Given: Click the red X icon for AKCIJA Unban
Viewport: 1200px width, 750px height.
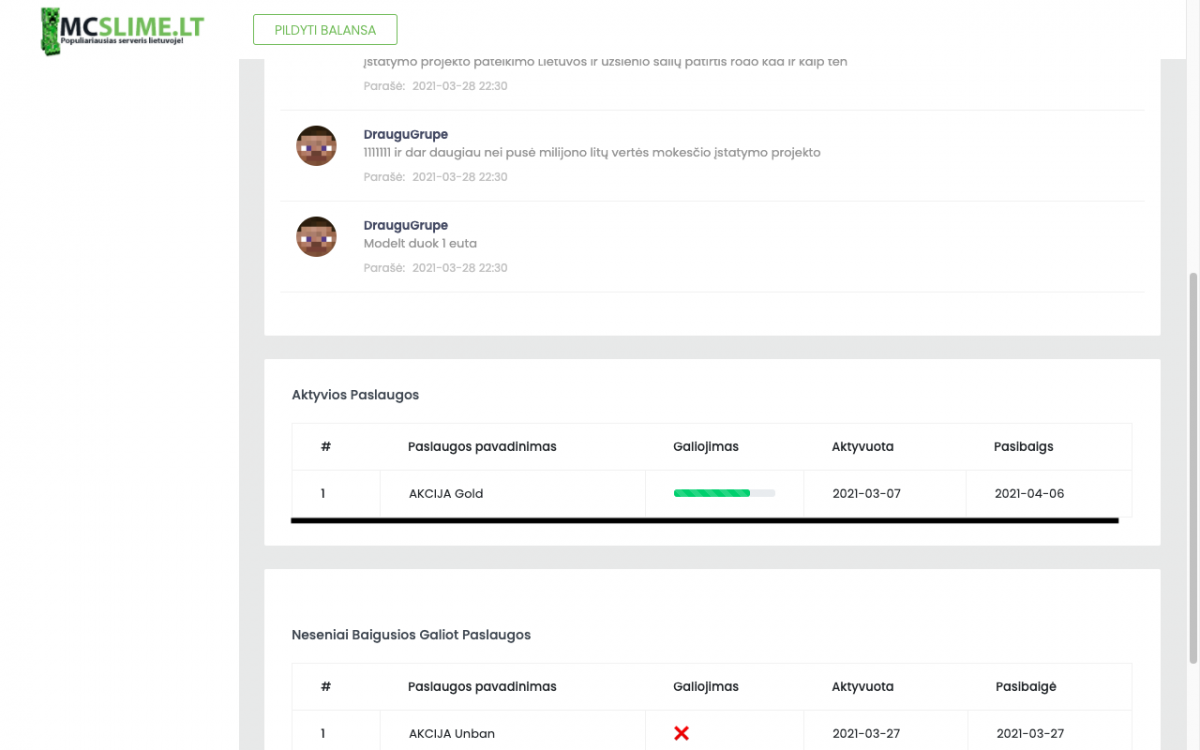Looking at the screenshot, I should [682, 733].
